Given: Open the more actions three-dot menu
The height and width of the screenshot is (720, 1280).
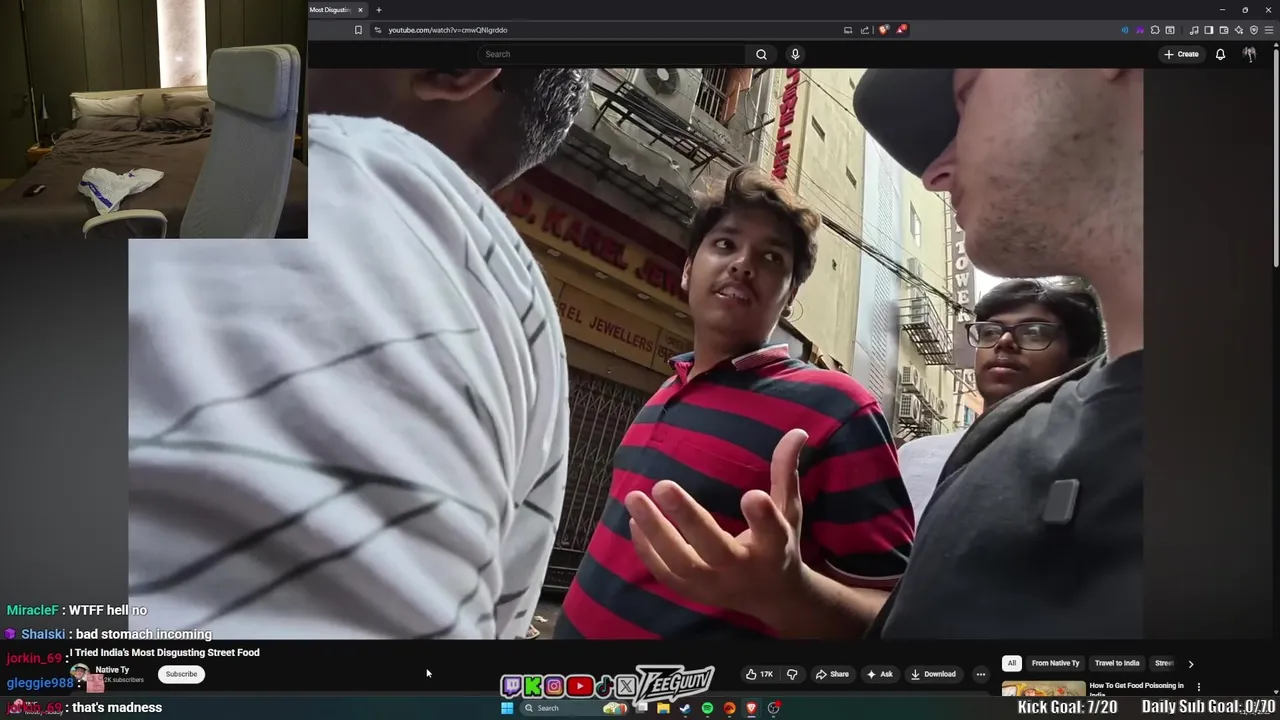Looking at the screenshot, I should coord(980,674).
